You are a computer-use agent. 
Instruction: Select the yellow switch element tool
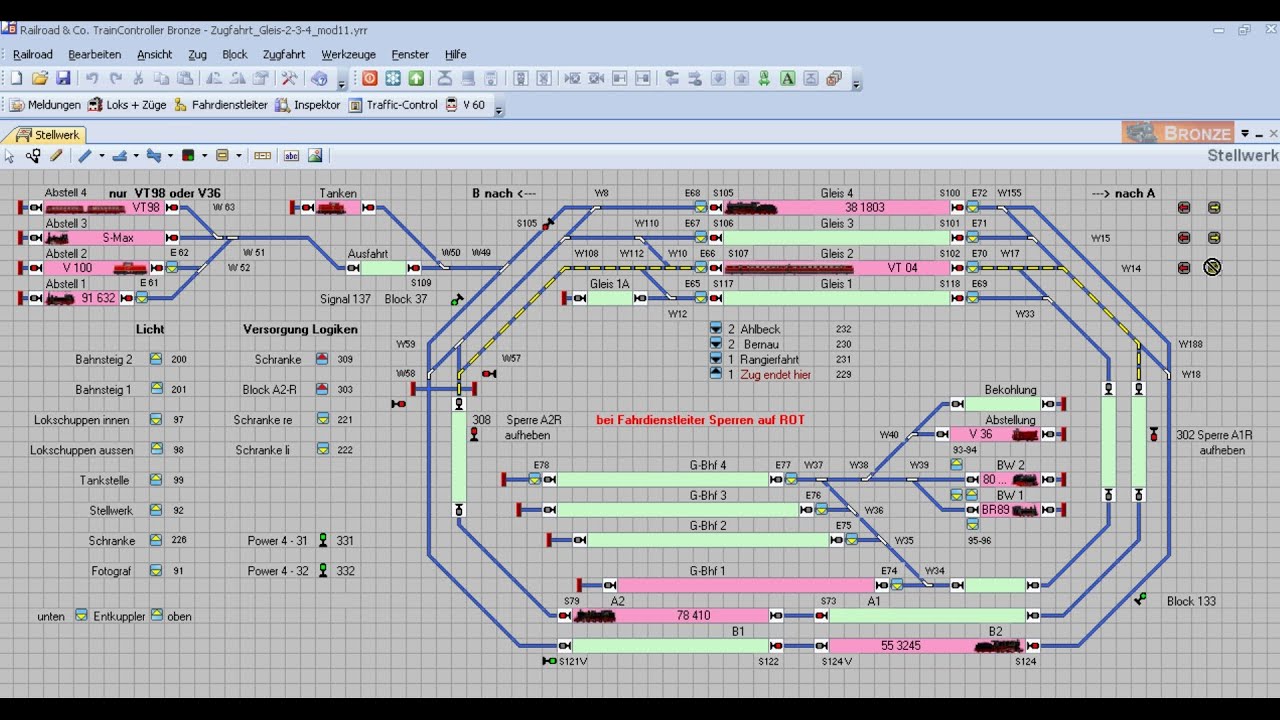(222, 156)
